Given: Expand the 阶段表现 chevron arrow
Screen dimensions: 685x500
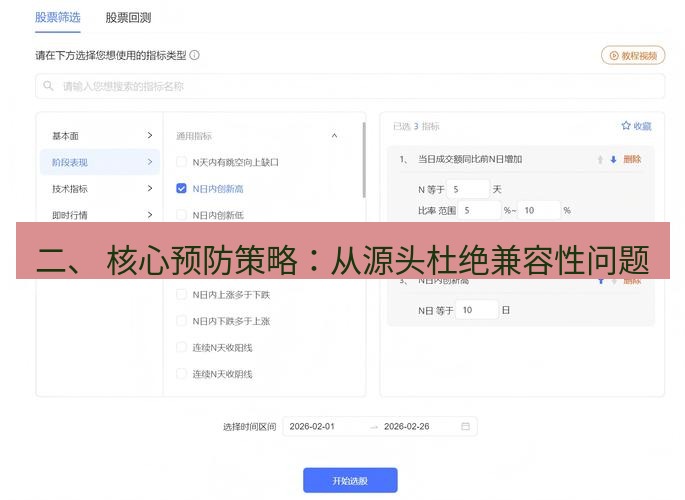Looking at the screenshot, I should click(150, 162).
